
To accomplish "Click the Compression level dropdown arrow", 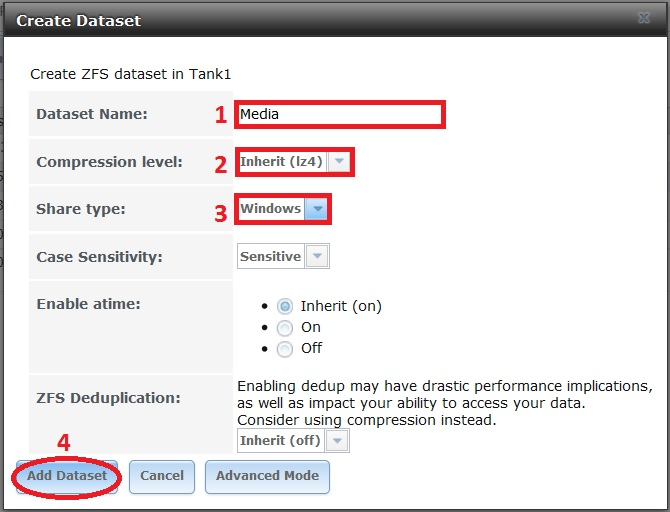I will [x=339, y=162].
